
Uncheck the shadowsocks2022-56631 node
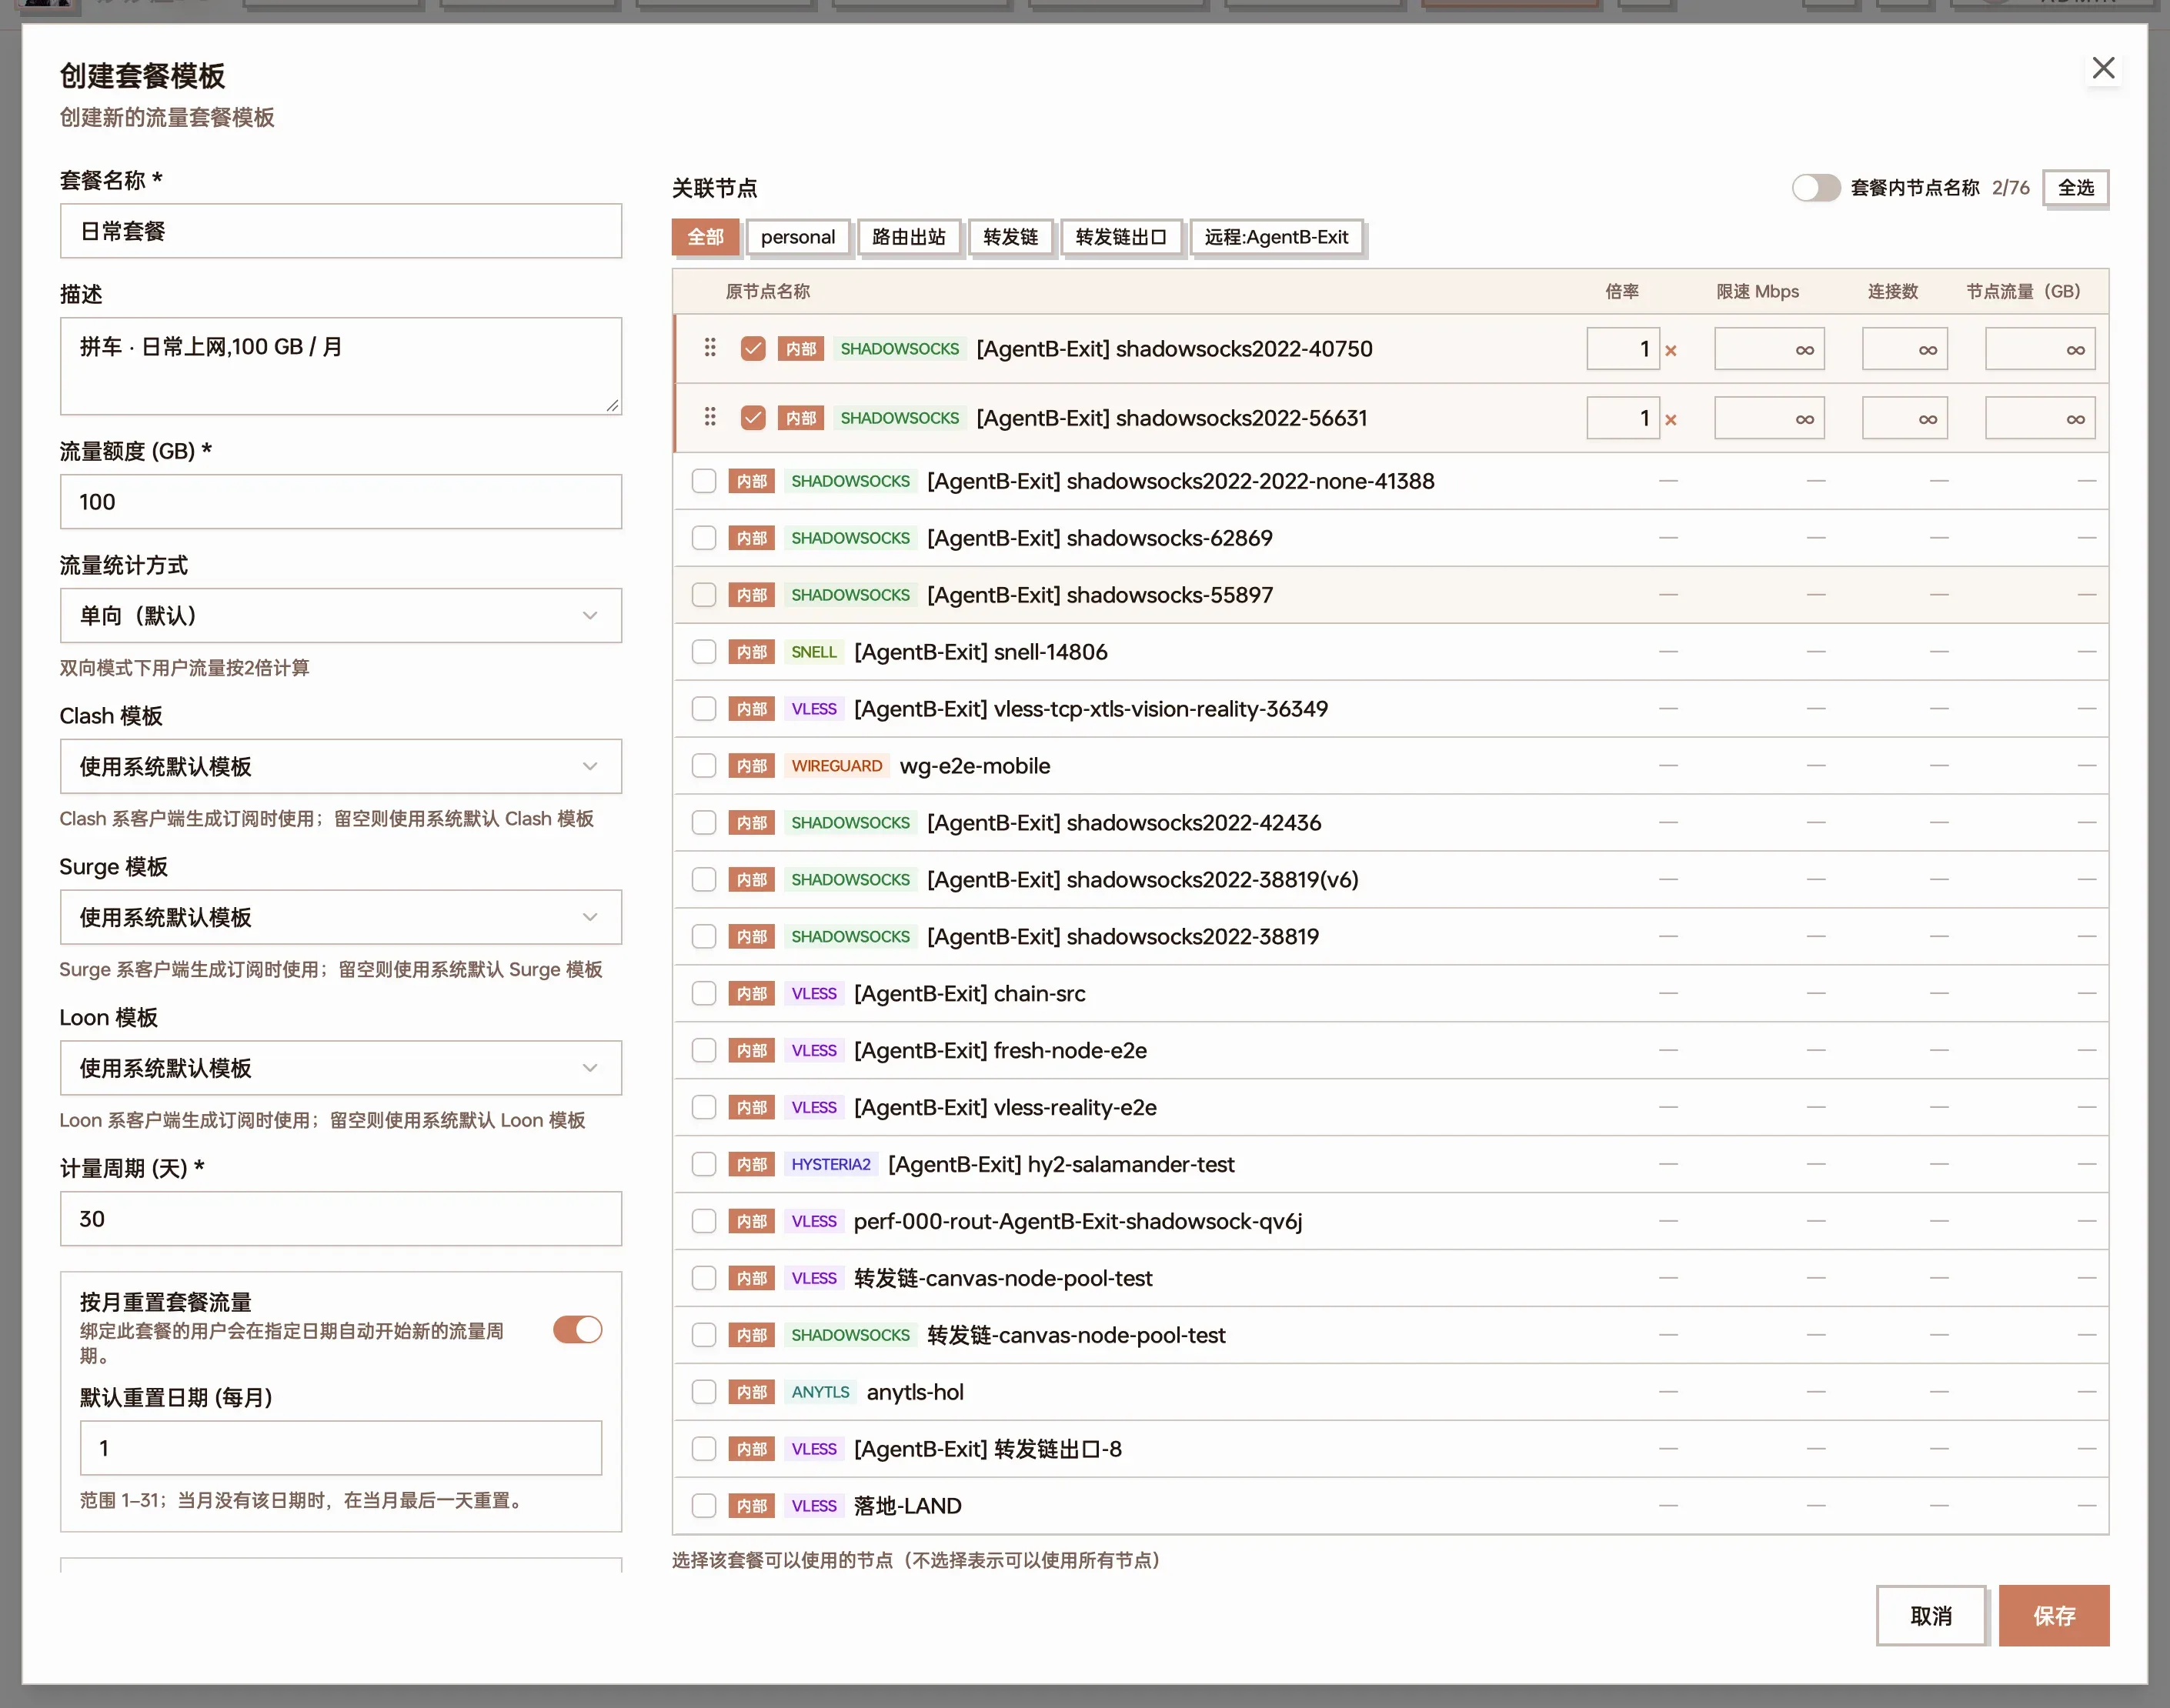click(x=753, y=417)
